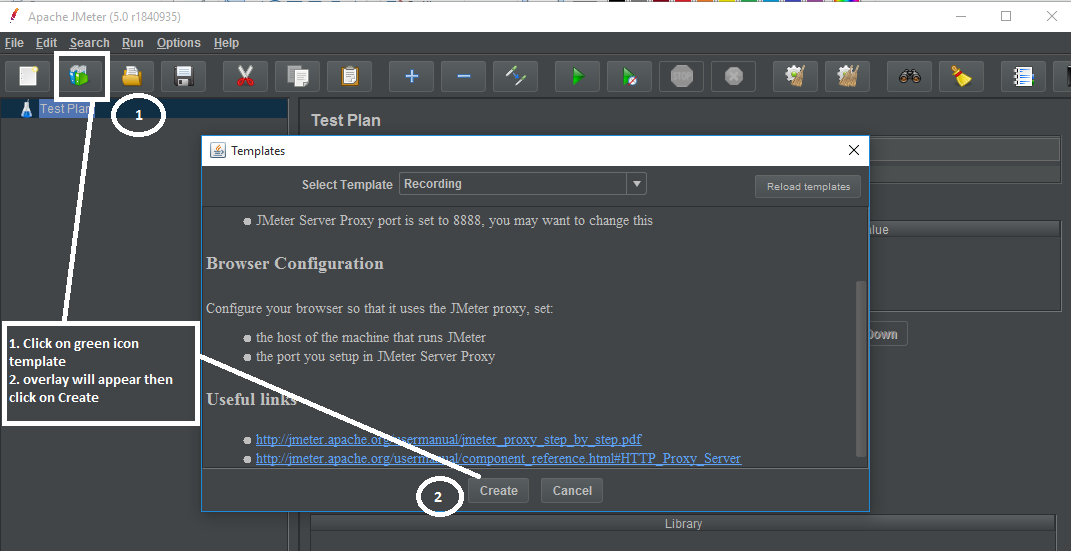Open jmeter_proxy_step_by_step.pdf link

[x=448, y=439]
